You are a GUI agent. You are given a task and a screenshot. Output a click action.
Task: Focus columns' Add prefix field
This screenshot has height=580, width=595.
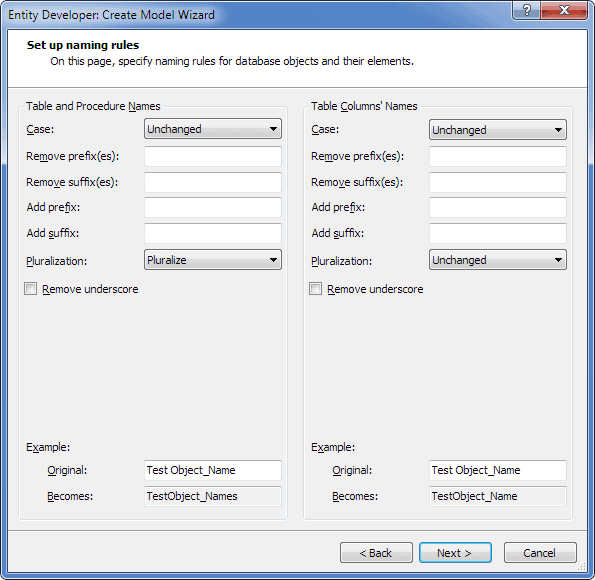point(498,207)
